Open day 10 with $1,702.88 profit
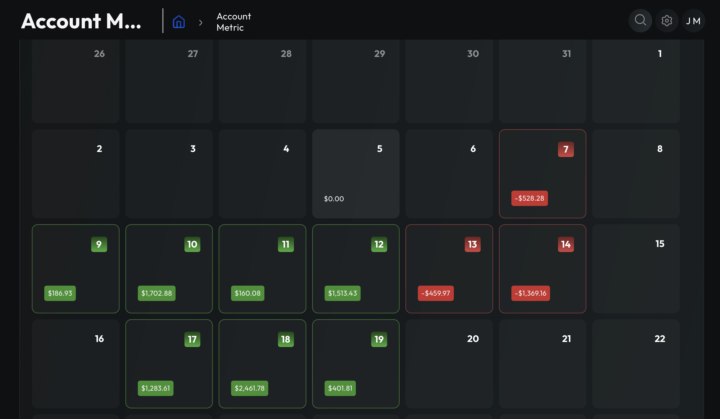Viewport: 720px width, 419px height. click(x=169, y=268)
